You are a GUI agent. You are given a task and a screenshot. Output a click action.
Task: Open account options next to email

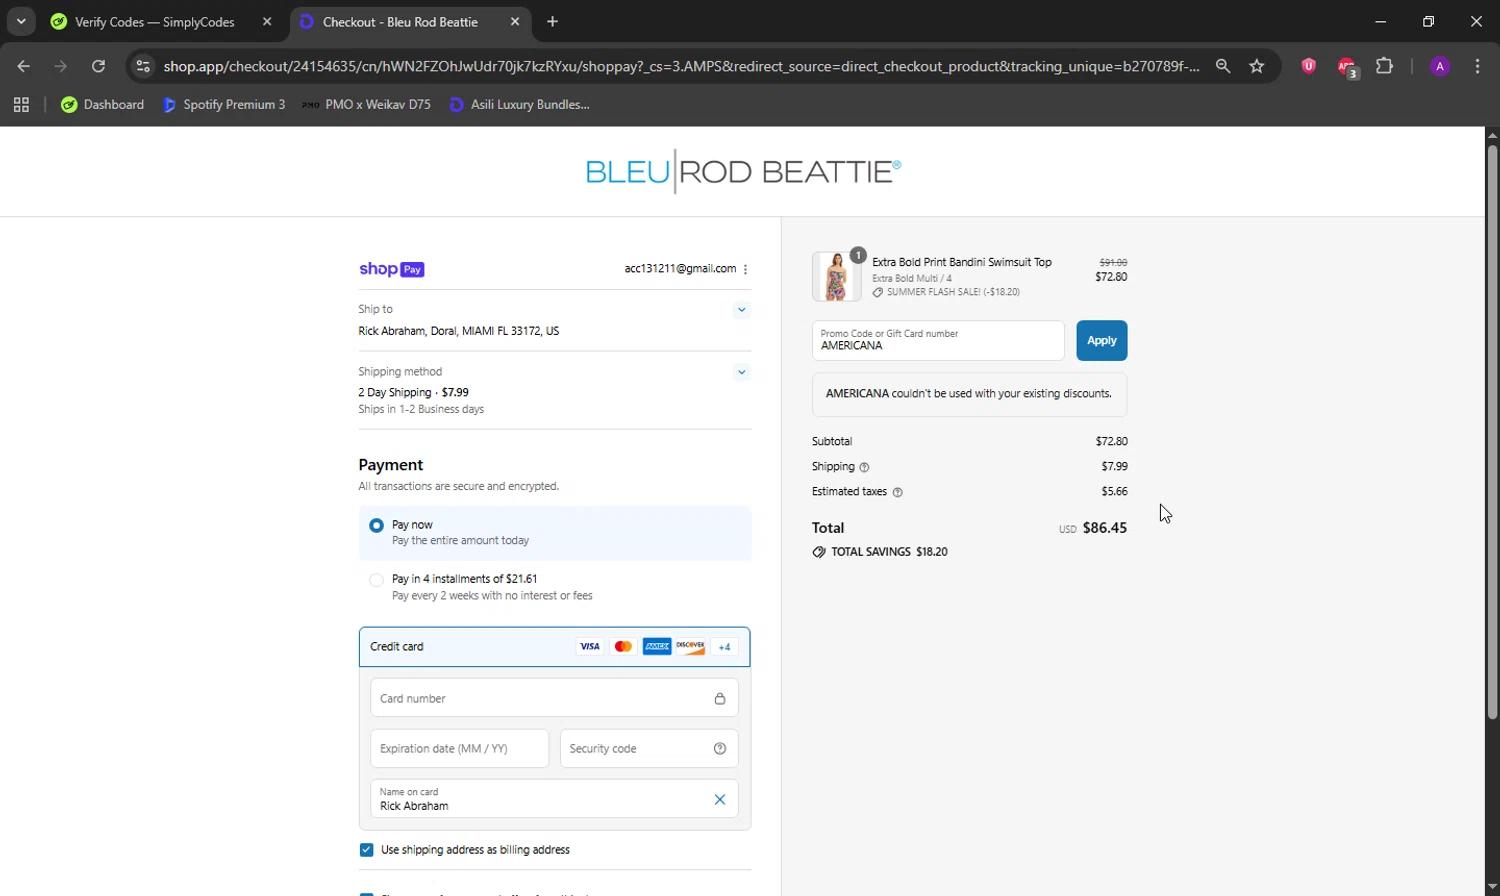tap(746, 269)
